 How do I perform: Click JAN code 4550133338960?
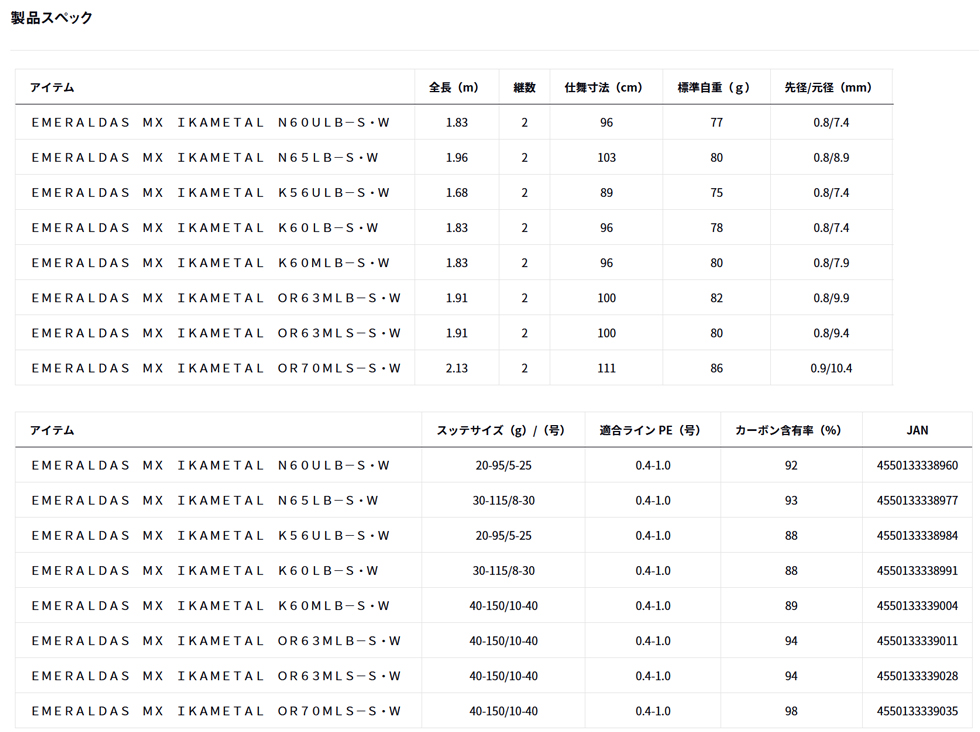click(x=918, y=466)
